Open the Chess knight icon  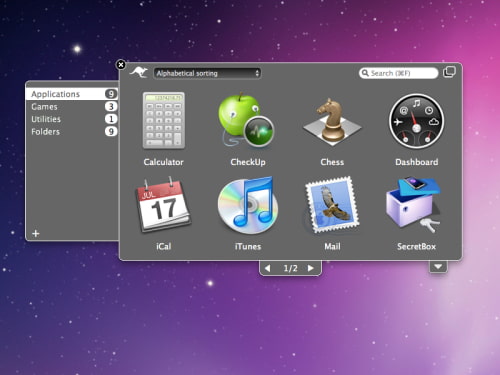[332, 121]
